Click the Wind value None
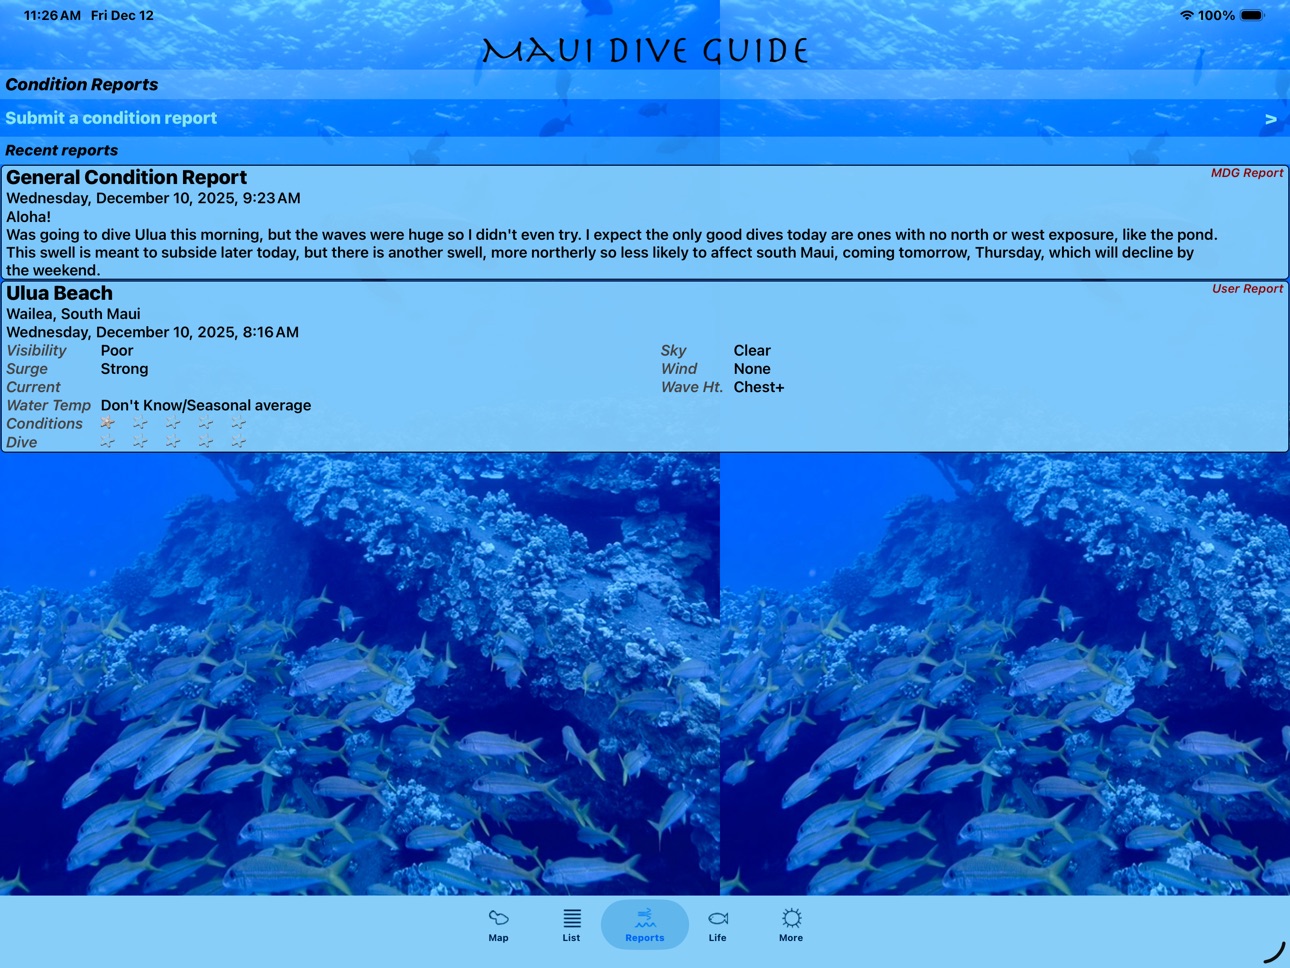The height and width of the screenshot is (968, 1290). pos(752,369)
